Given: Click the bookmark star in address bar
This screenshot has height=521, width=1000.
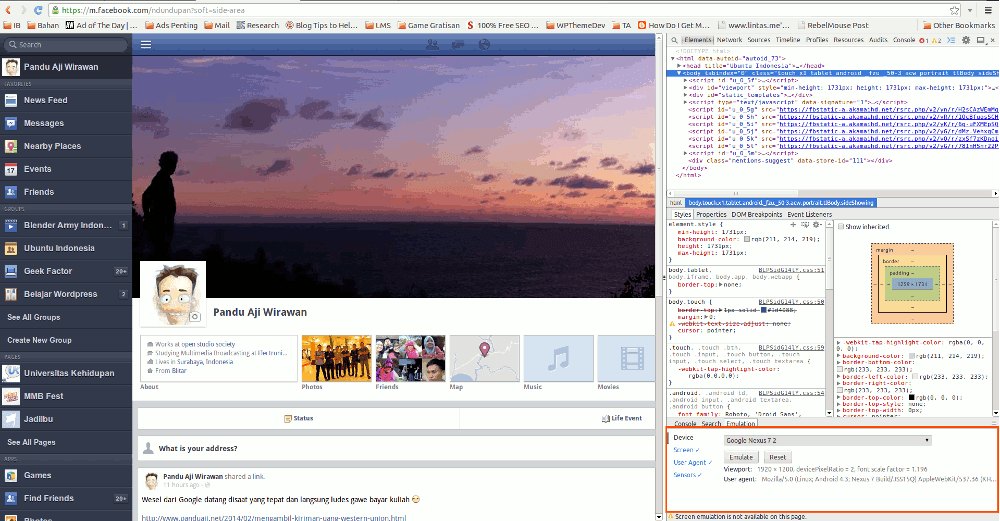Looking at the screenshot, I should (x=954, y=10).
